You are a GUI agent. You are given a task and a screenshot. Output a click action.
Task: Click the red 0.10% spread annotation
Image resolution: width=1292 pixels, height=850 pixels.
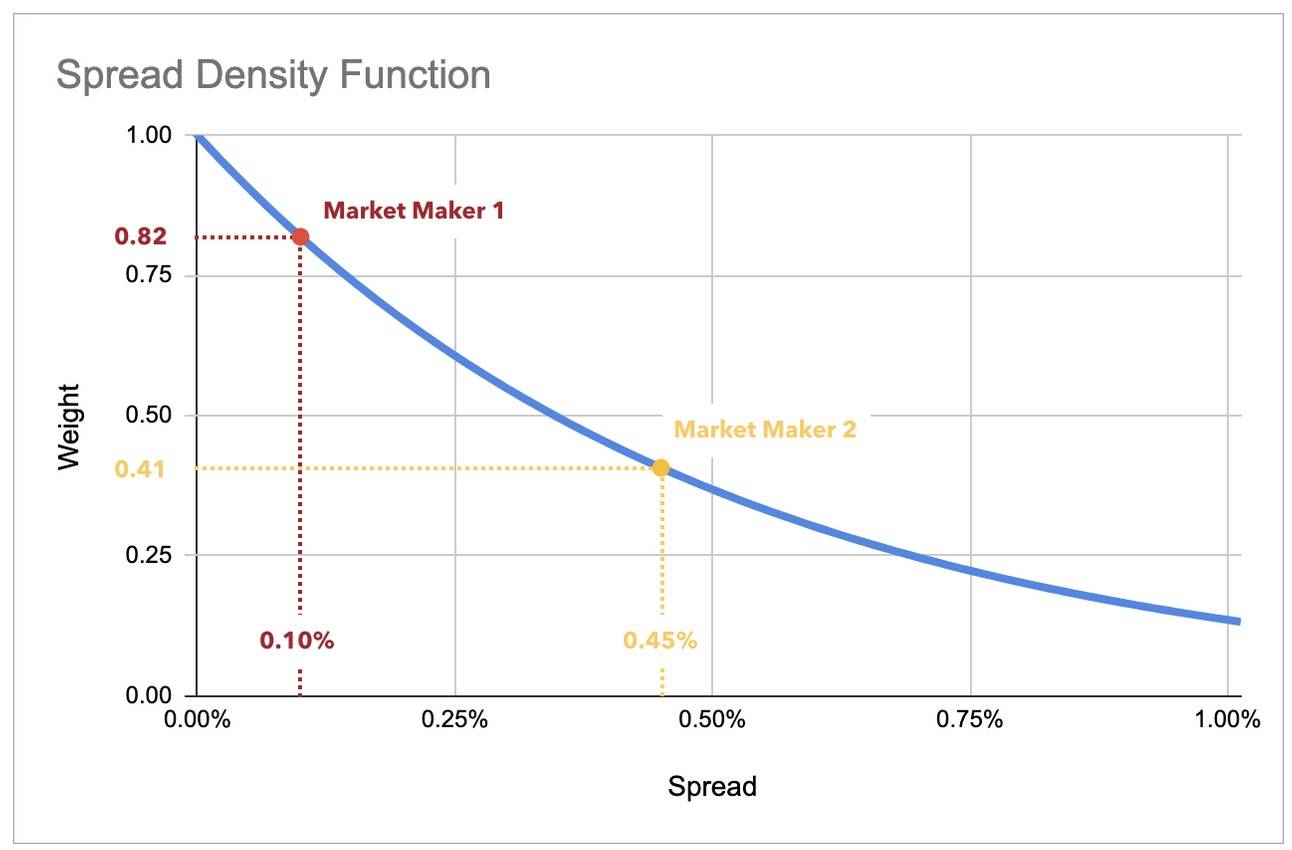pyautogui.click(x=297, y=641)
